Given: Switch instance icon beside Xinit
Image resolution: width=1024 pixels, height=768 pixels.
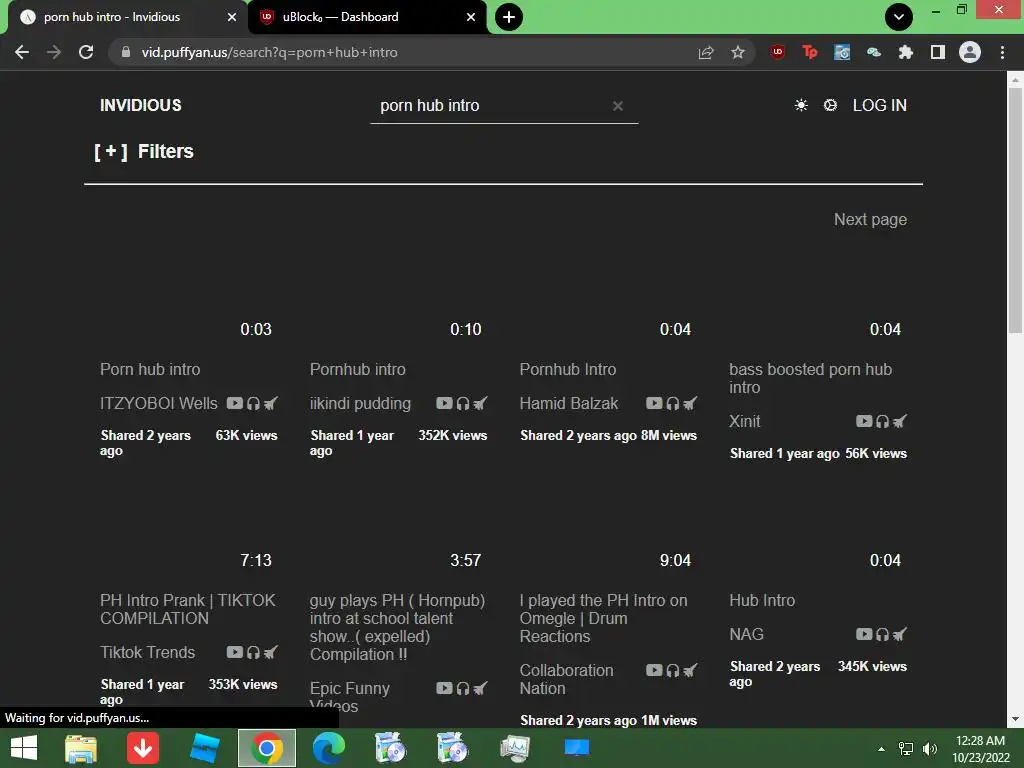Looking at the screenshot, I should pos(899,422).
